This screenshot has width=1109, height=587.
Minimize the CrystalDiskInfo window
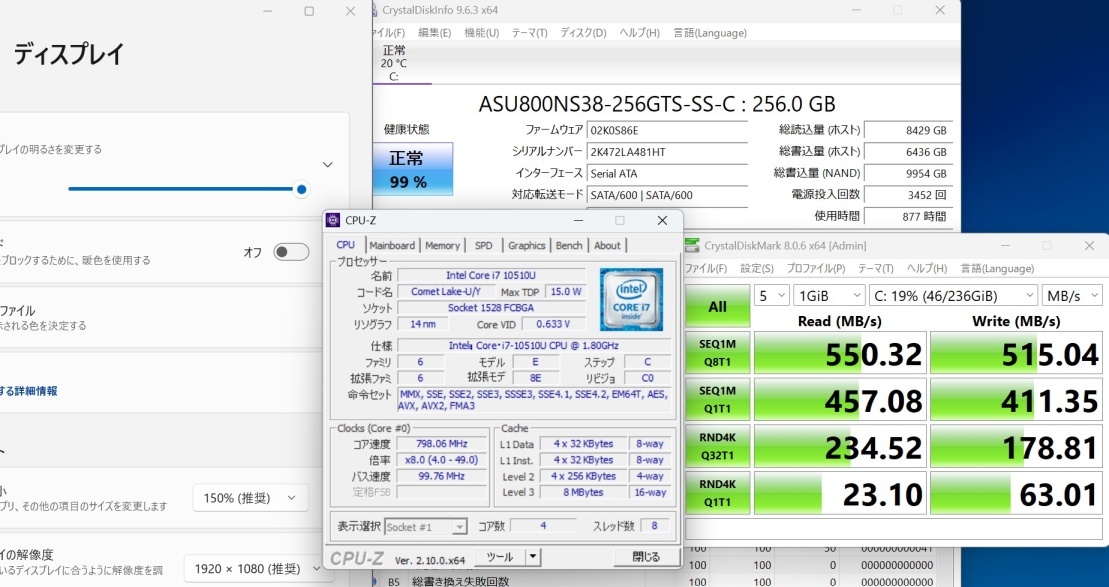[x=856, y=10]
